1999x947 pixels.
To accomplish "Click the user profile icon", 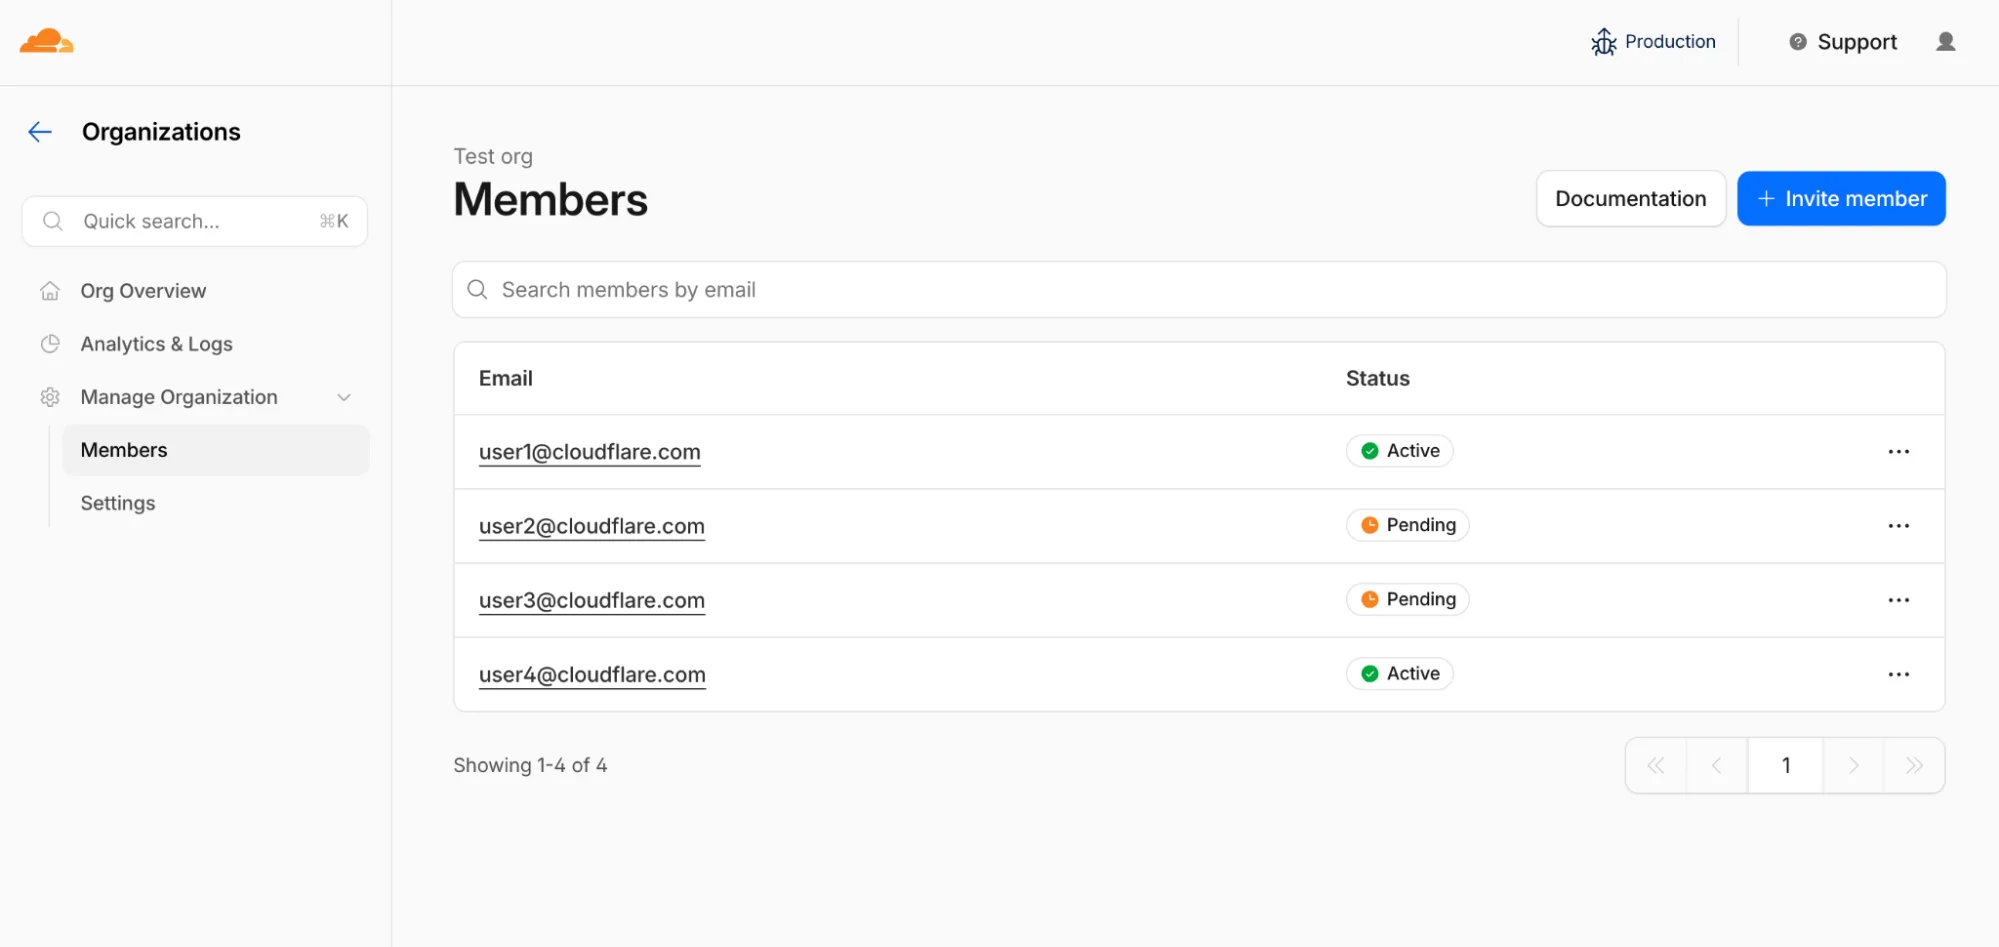I will (1946, 41).
